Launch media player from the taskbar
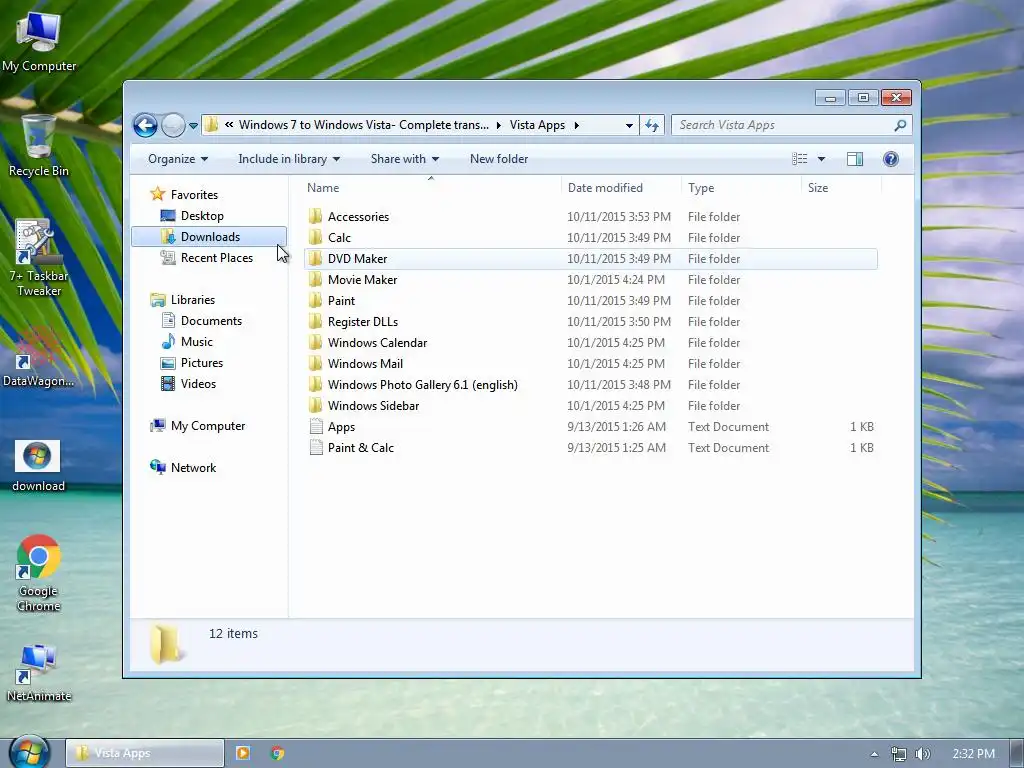1024x768 pixels. pos(243,753)
